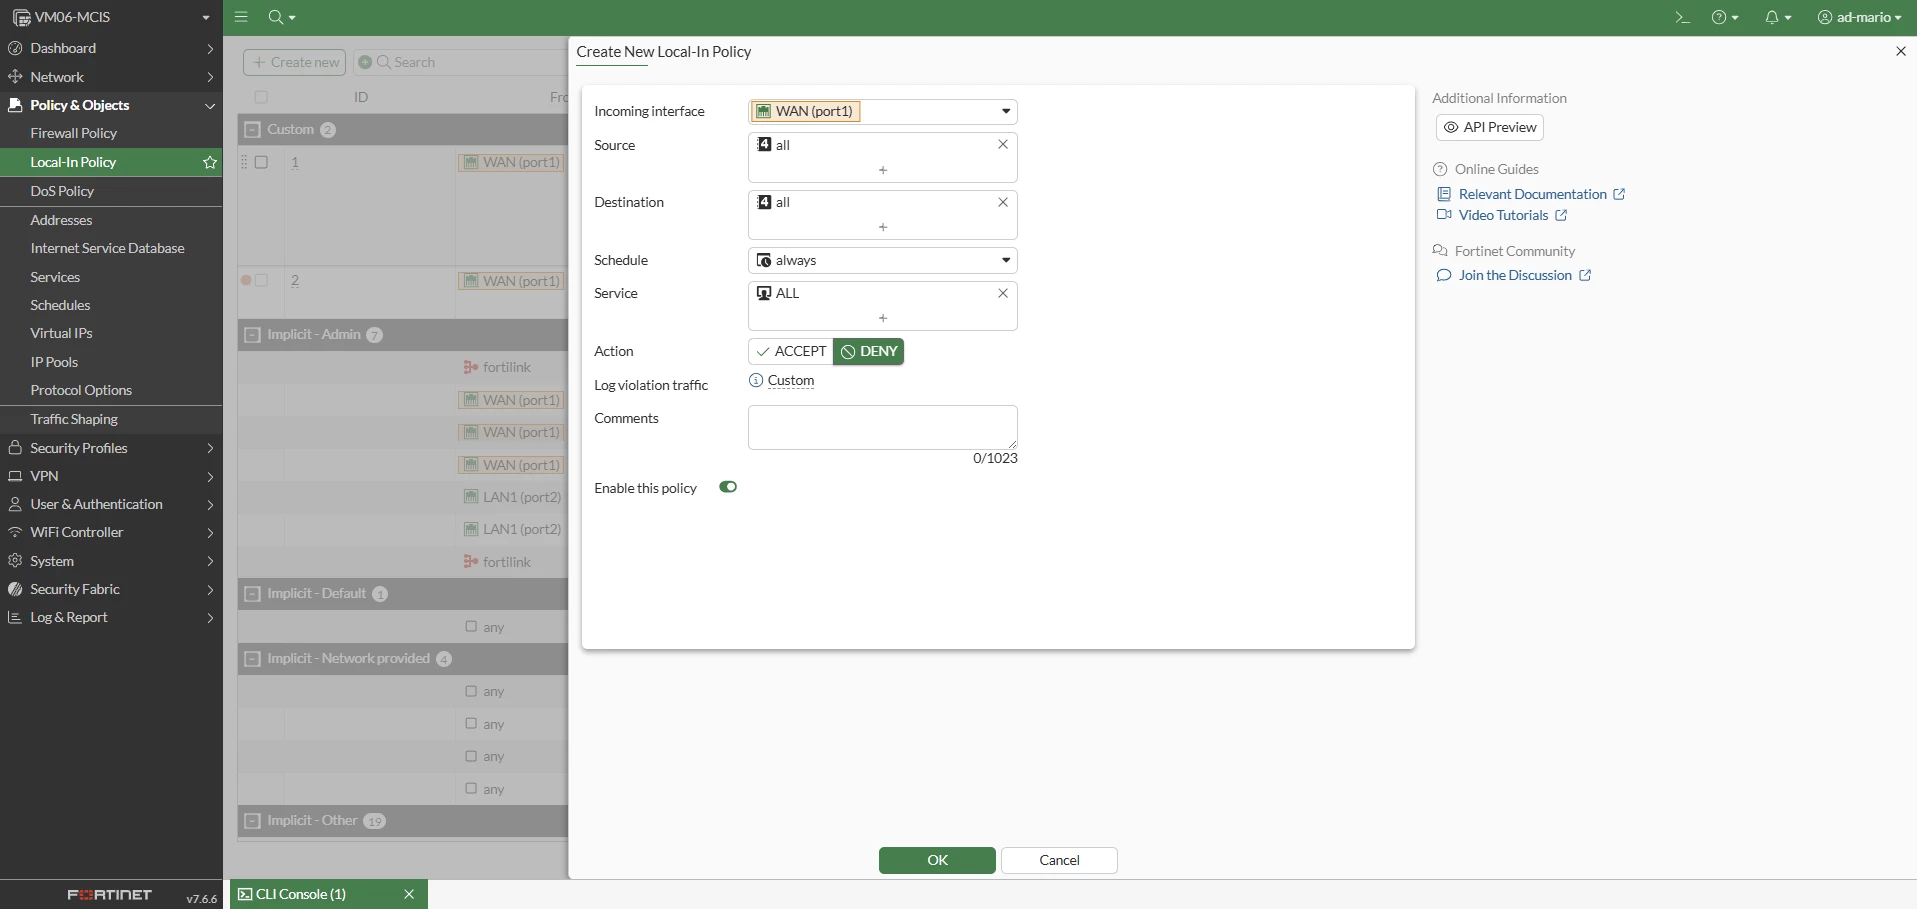Click the Custom log violation traffic option
The width and height of the screenshot is (1917, 909).
(791, 381)
